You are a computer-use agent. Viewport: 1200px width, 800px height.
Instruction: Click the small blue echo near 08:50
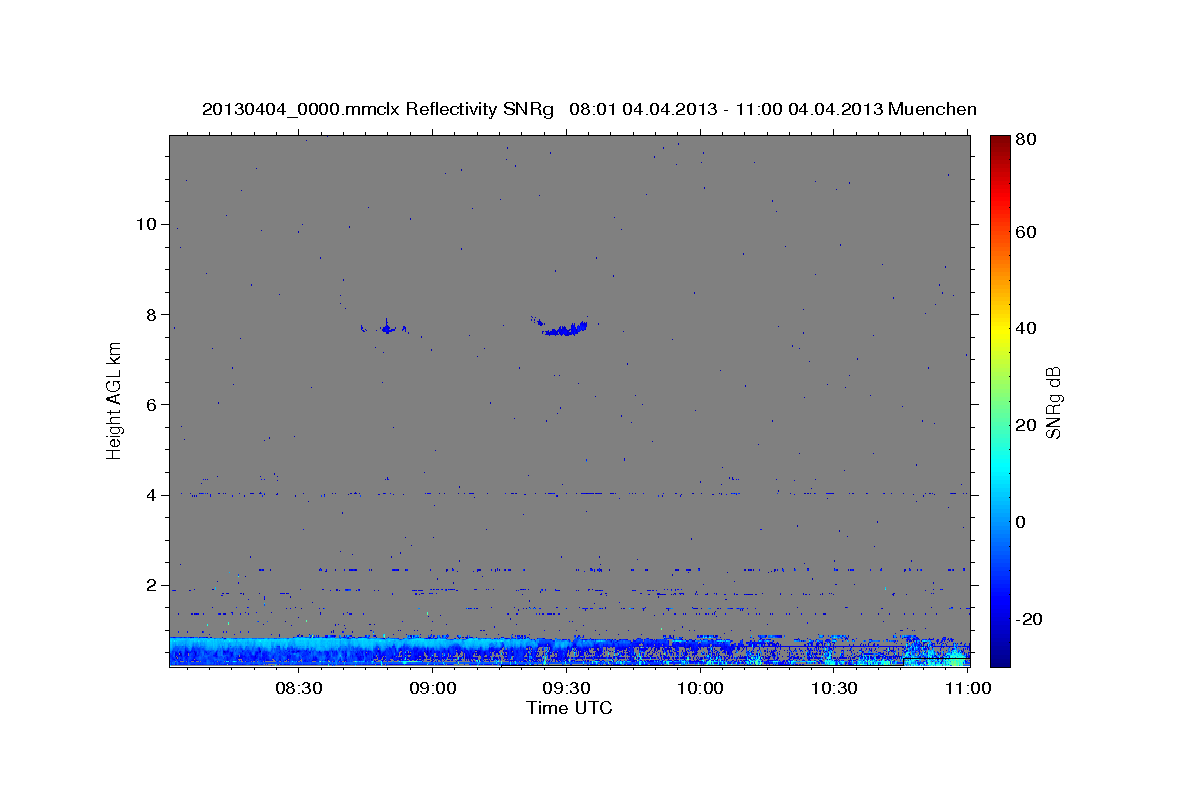pyautogui.click(x=385, y=327)
